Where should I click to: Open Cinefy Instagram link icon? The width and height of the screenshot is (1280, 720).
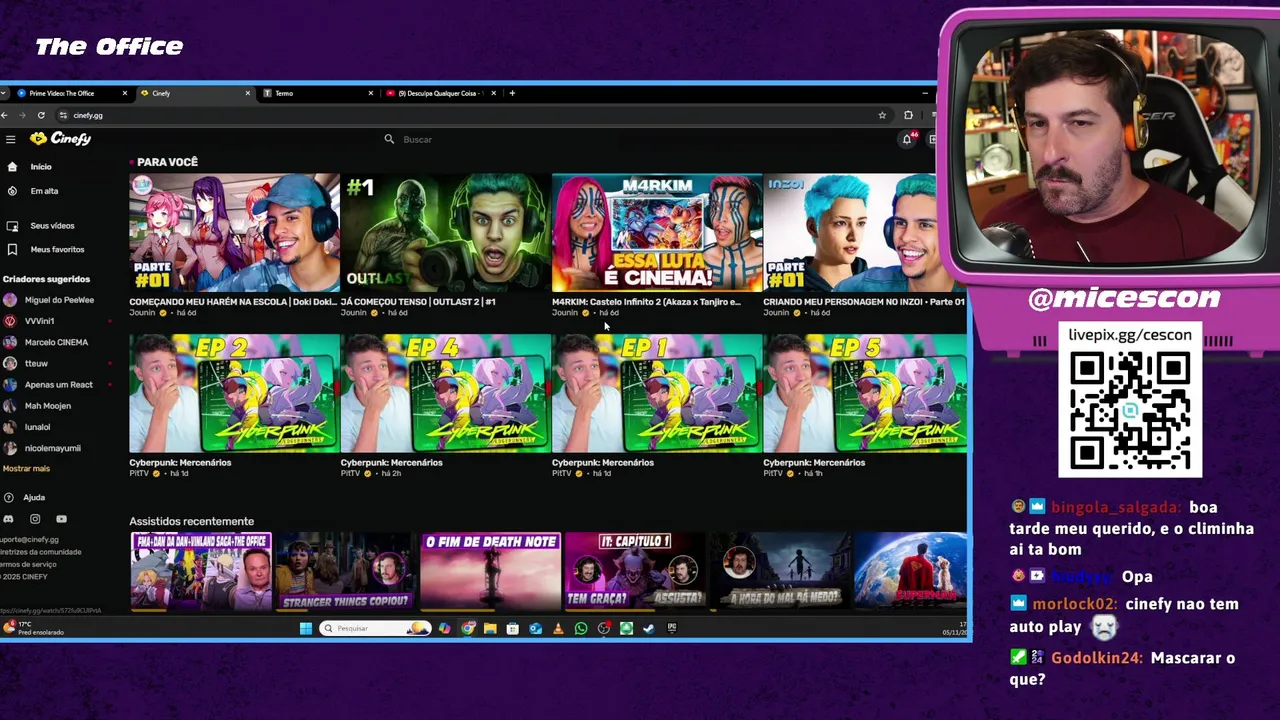coord(35,519)
